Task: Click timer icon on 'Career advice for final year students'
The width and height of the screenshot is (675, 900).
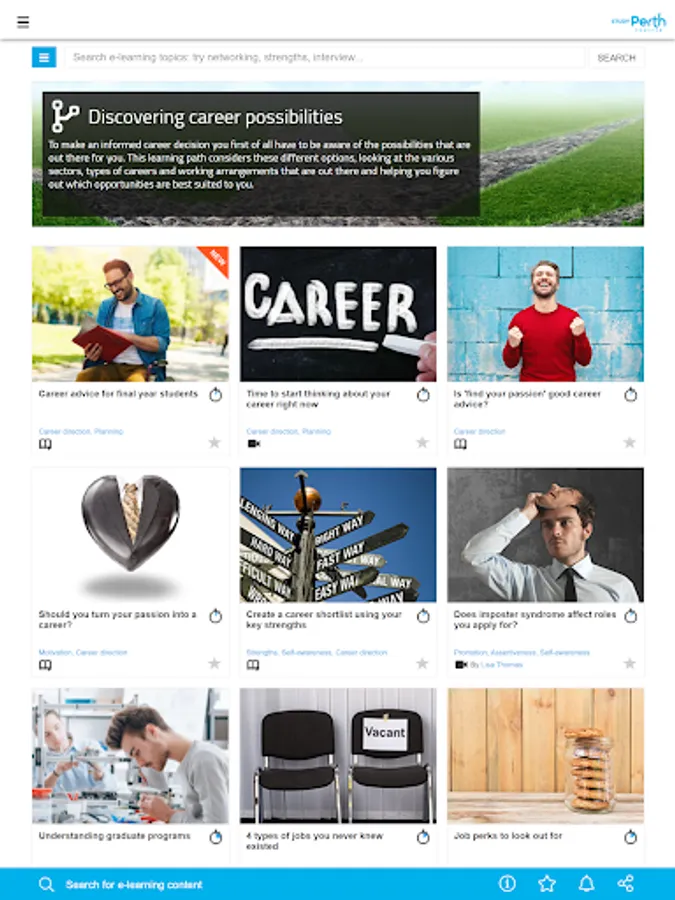Action: pos(215,395)
